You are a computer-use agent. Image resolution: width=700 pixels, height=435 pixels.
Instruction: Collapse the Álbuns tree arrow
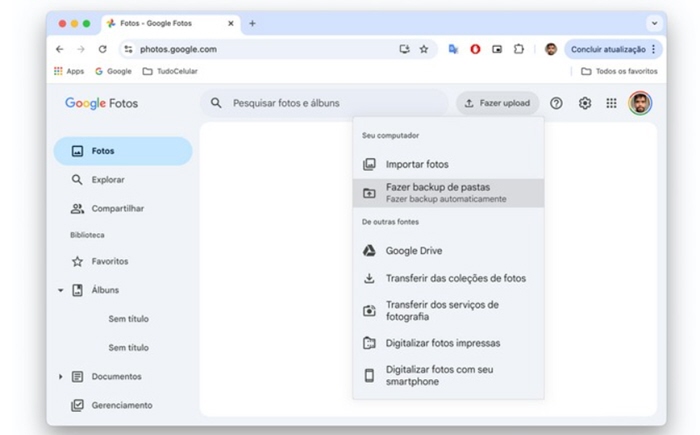[x=60, y=290]
